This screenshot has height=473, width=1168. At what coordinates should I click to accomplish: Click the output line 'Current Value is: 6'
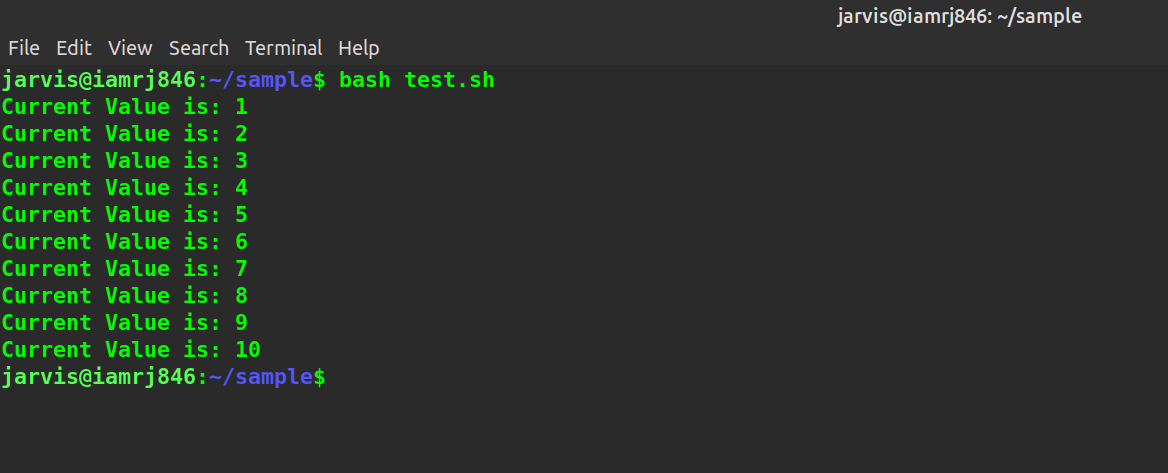click(x=124, y=242)
